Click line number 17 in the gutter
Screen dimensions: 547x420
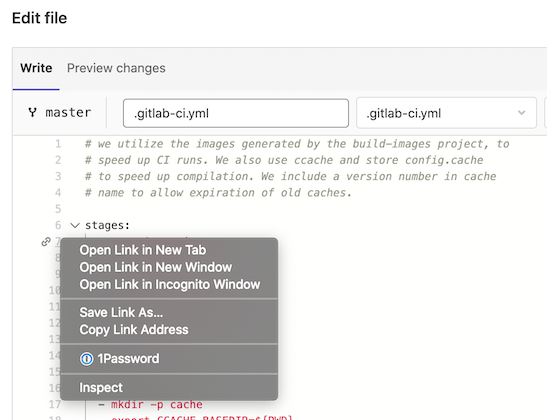pyautogui.click(x=55, y=404)
